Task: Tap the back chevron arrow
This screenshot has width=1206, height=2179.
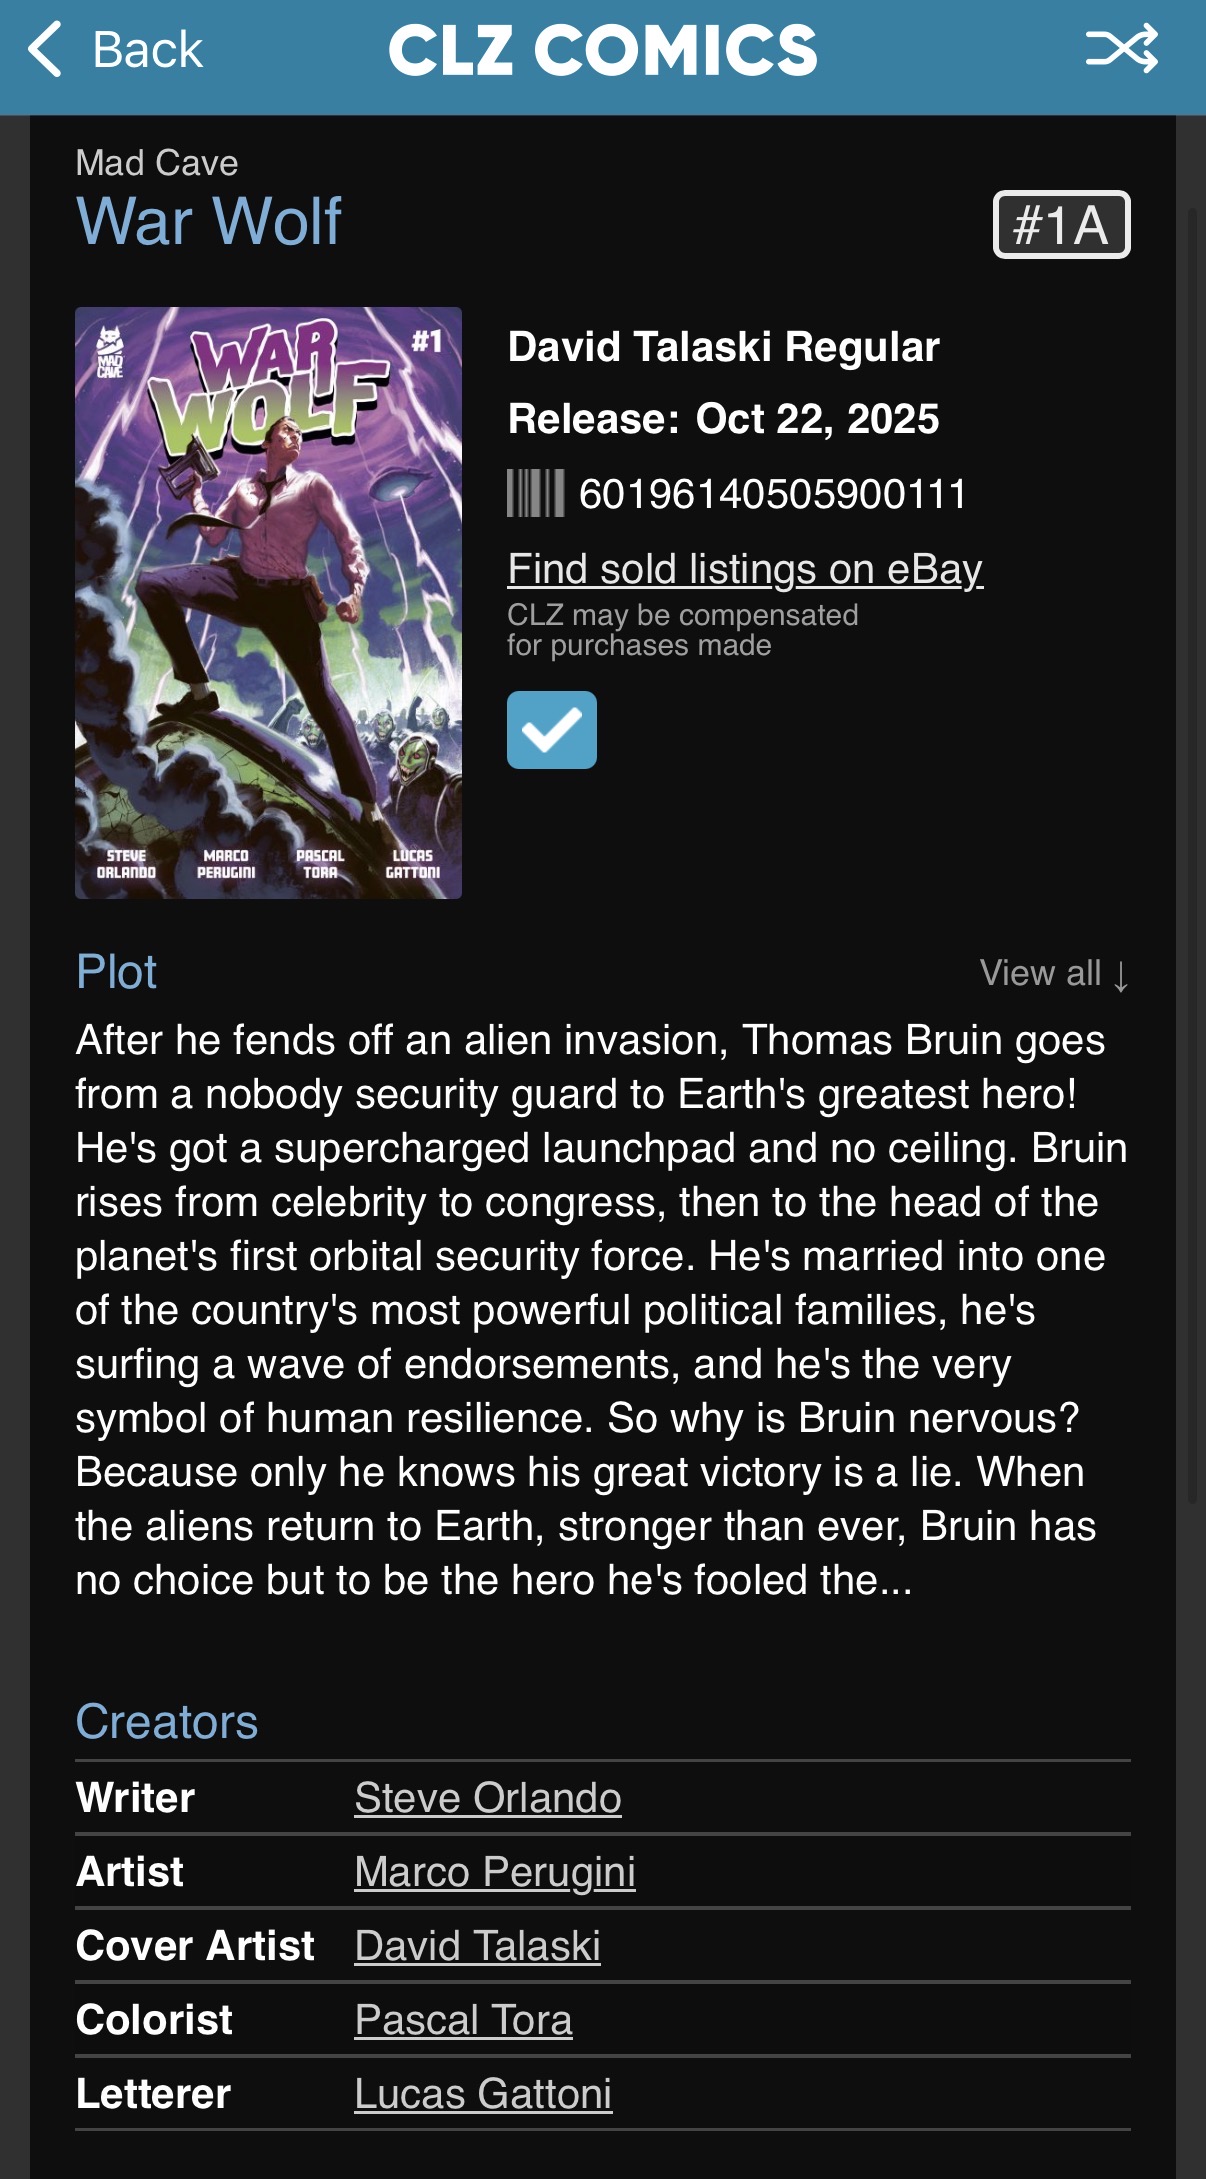Action: point(45,49)
